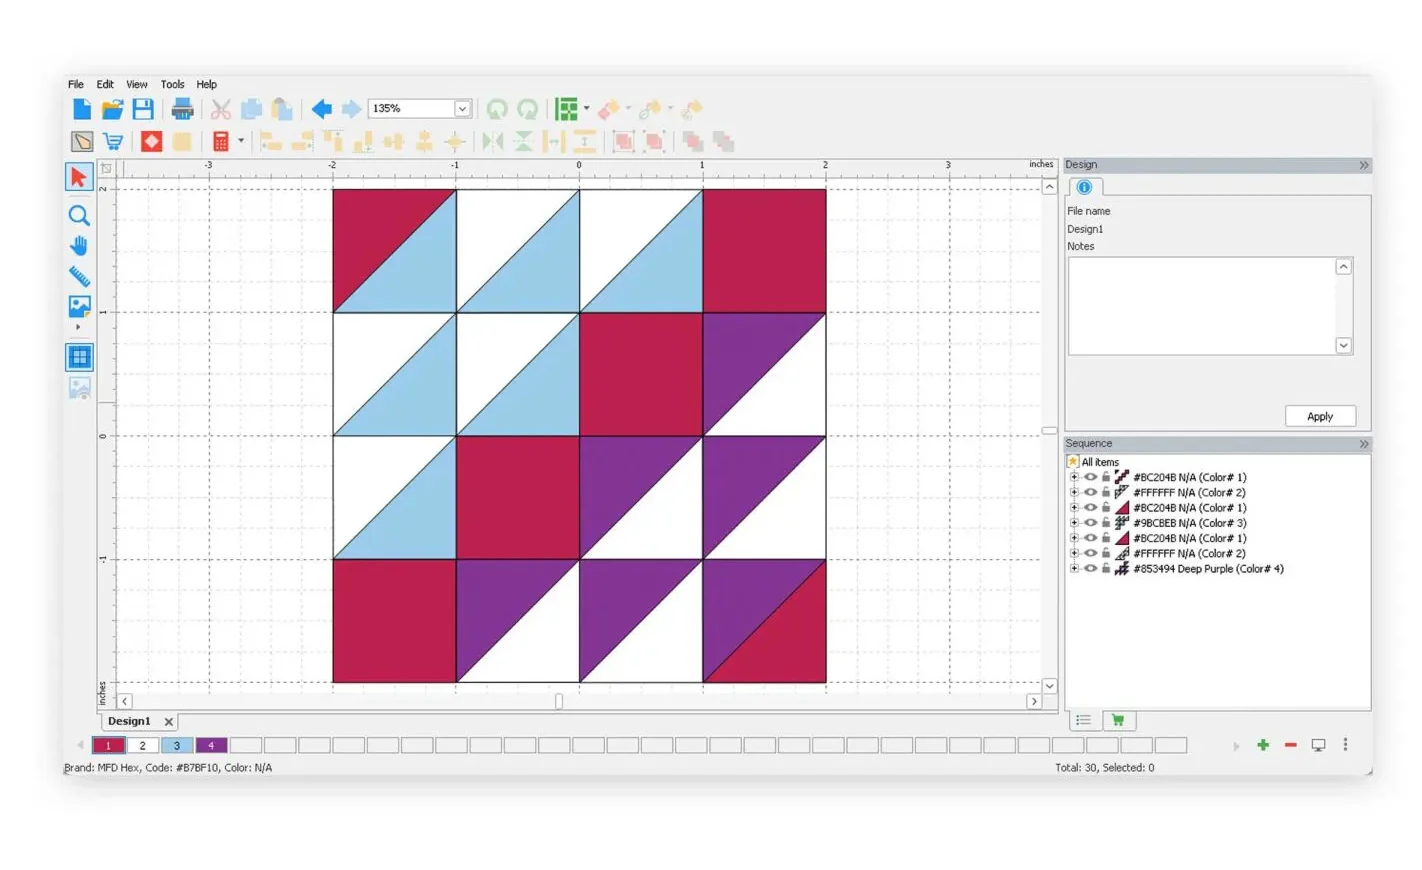Open a file using the folder icon
Screen dimensions: 1422x870
[112, 109]
